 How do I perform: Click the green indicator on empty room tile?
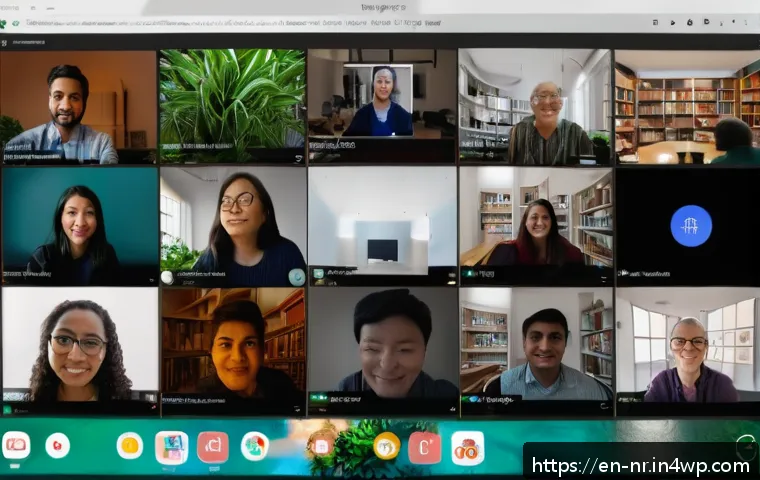click(x=318, y=273)
